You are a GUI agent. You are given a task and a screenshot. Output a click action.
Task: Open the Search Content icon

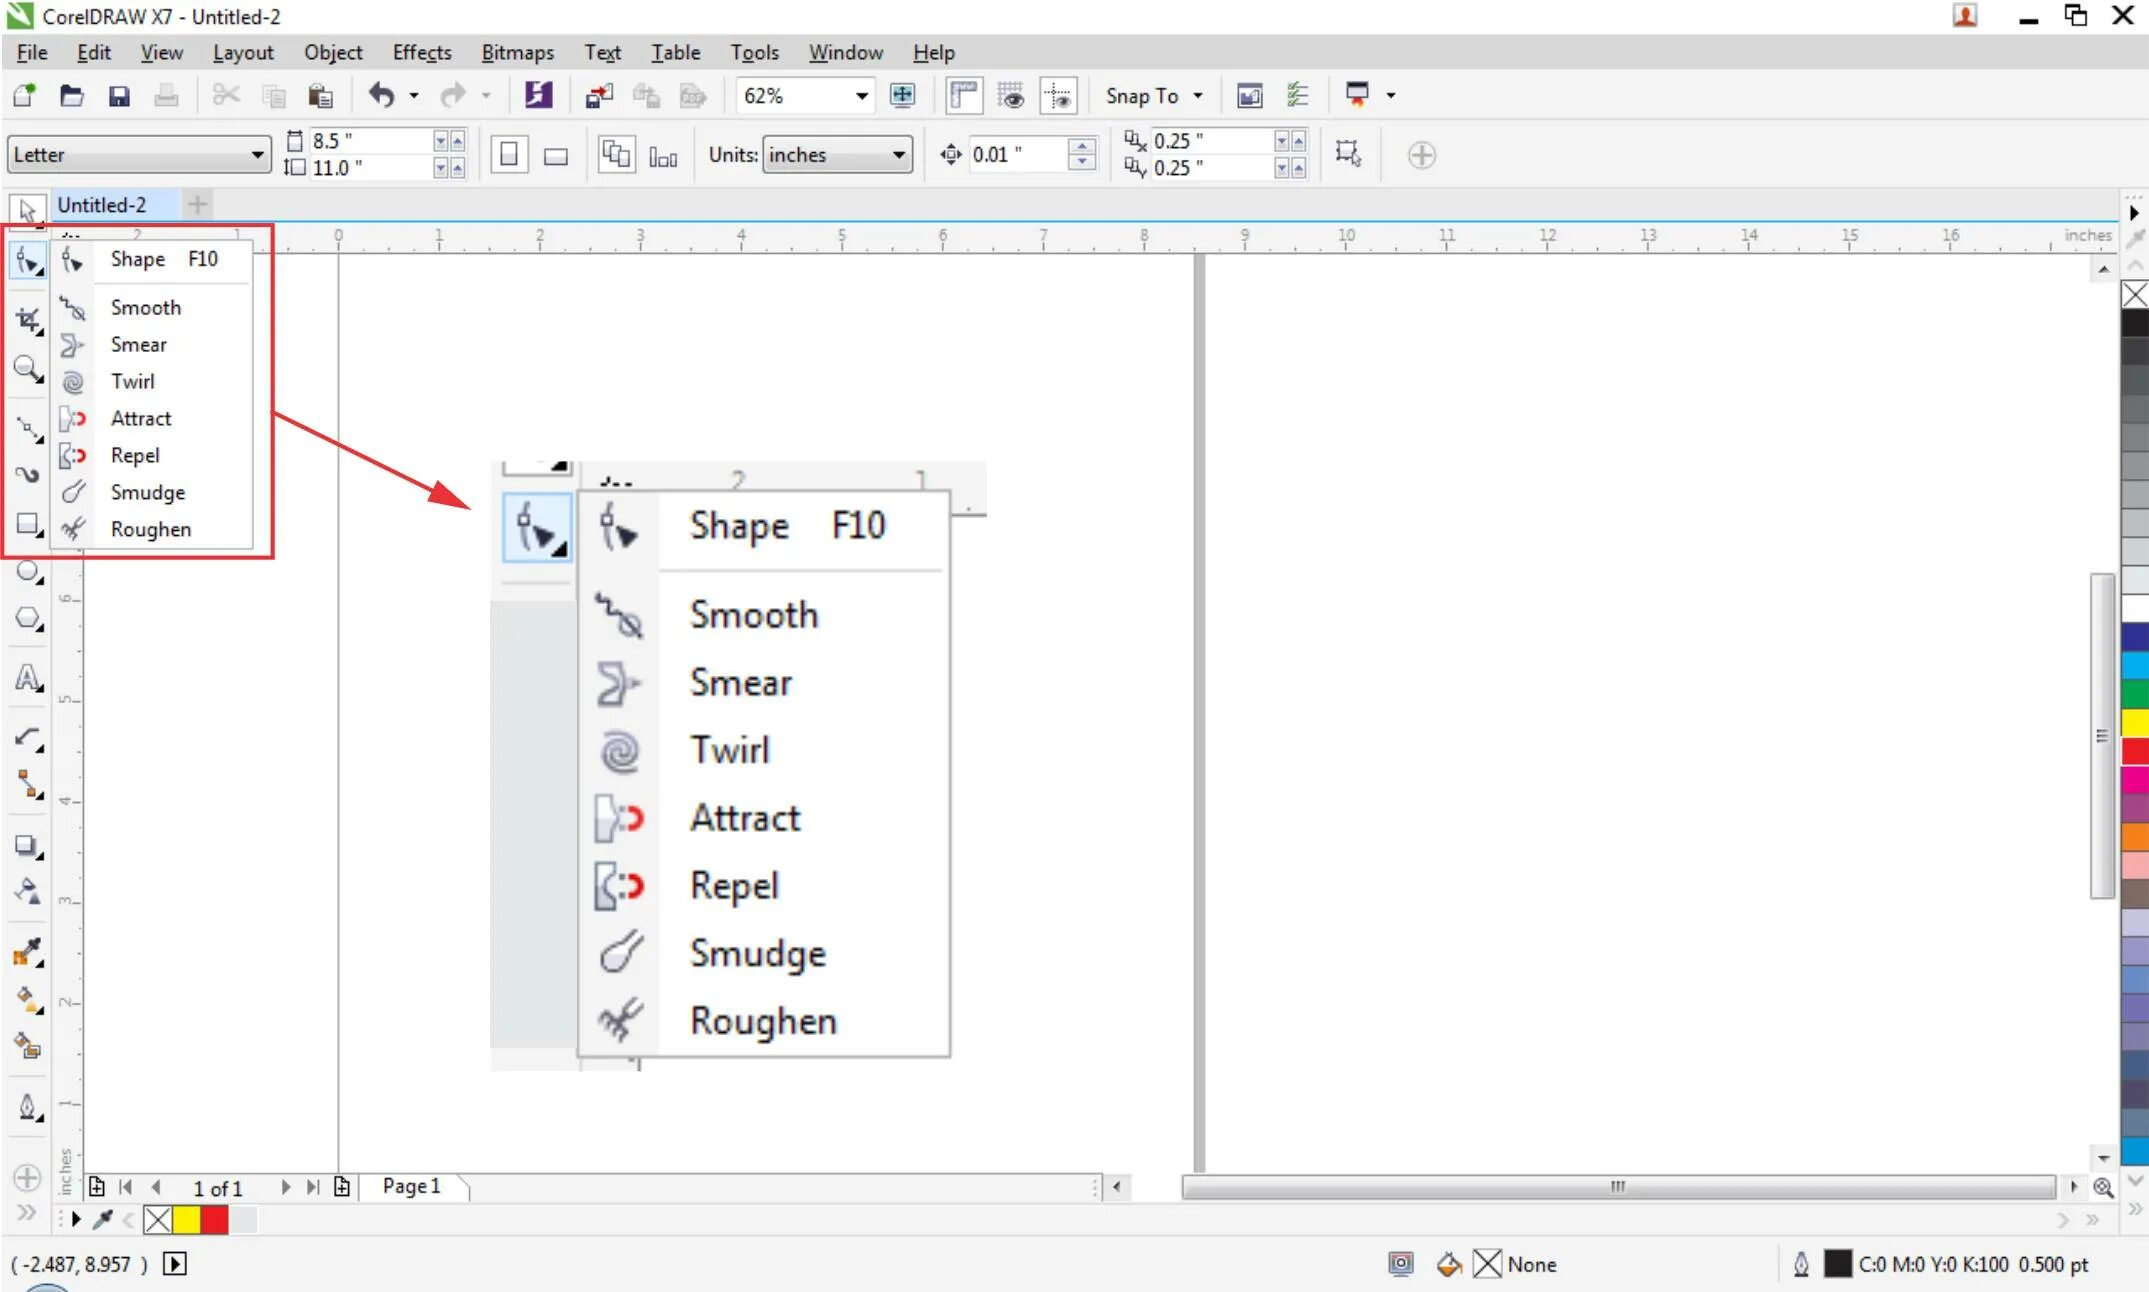[x=538, y=96]
